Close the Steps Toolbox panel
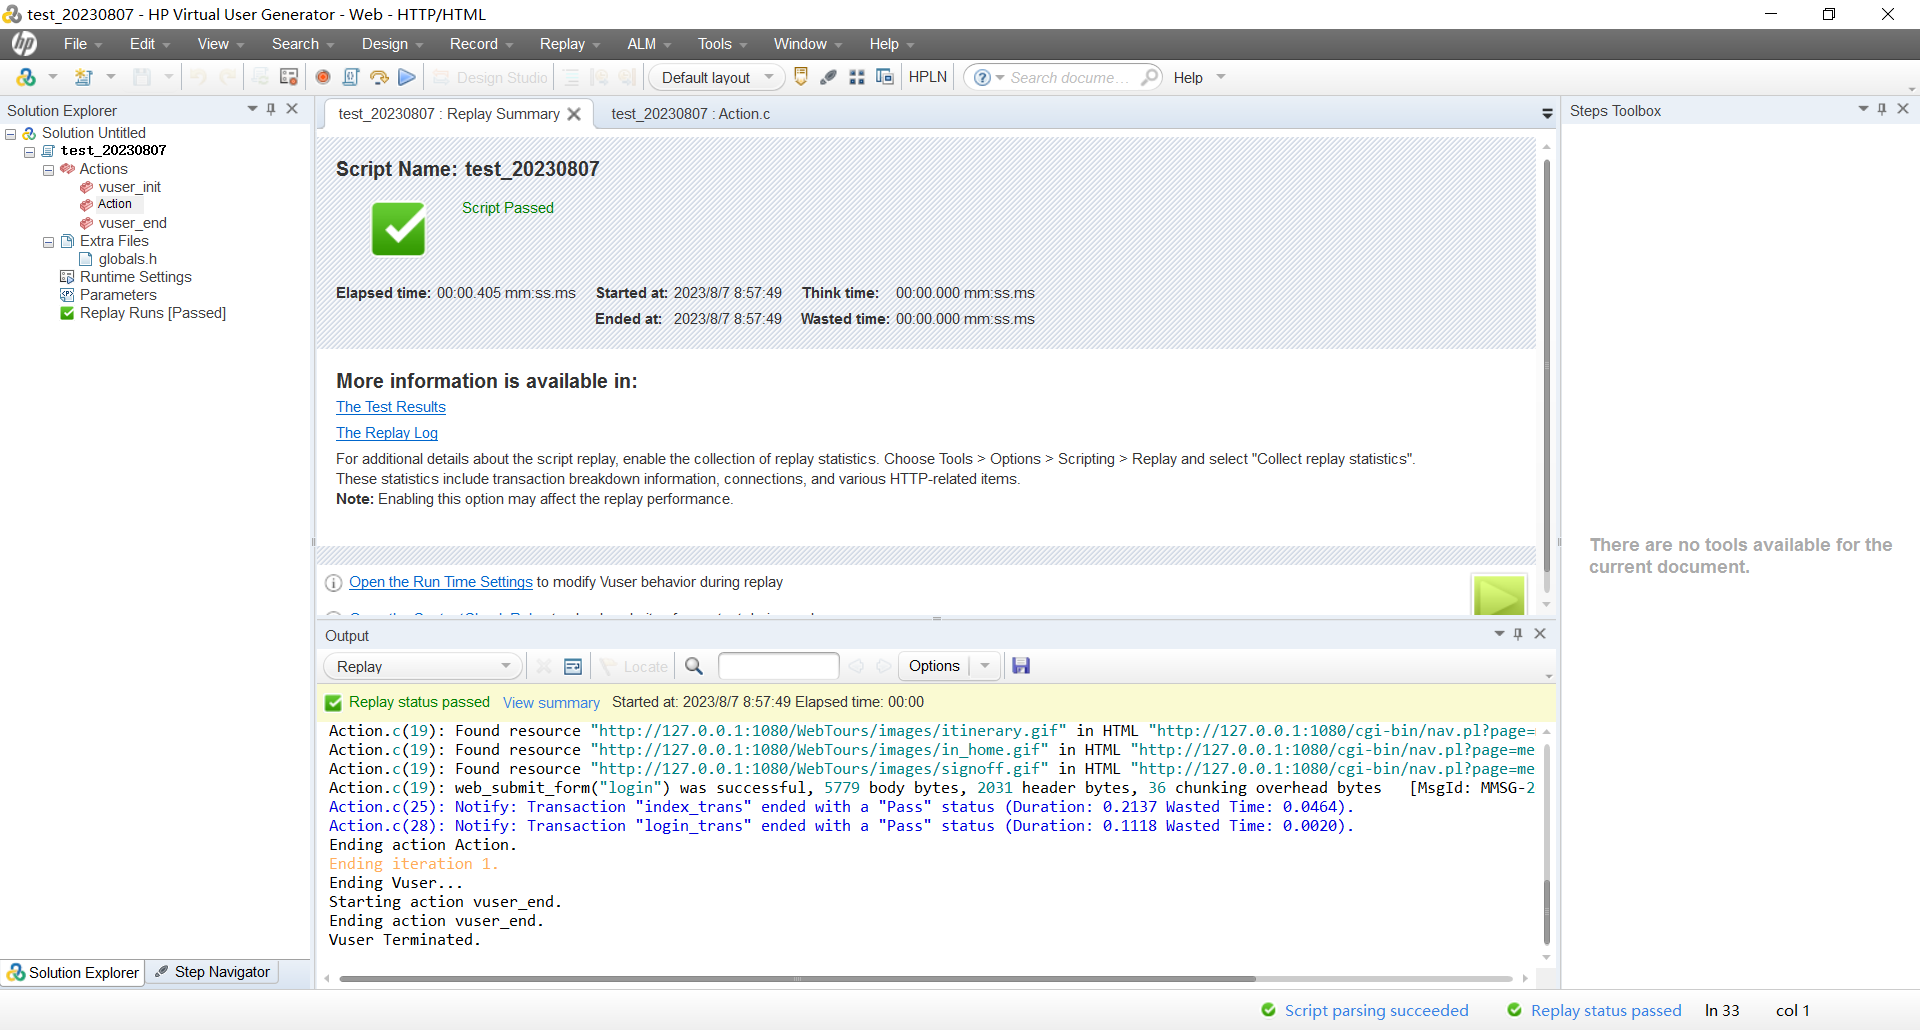The image size is (1920, 1030). (x=1903, y=109)
